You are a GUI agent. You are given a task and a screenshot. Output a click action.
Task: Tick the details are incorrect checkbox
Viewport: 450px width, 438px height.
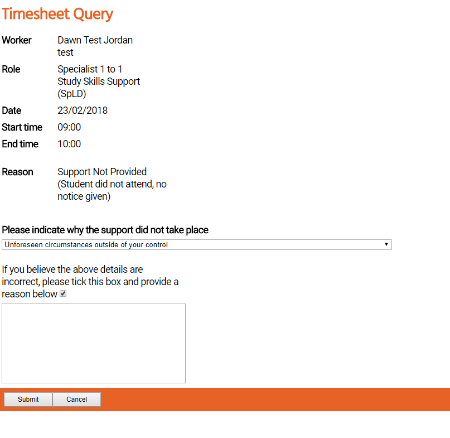click(63, 294)
